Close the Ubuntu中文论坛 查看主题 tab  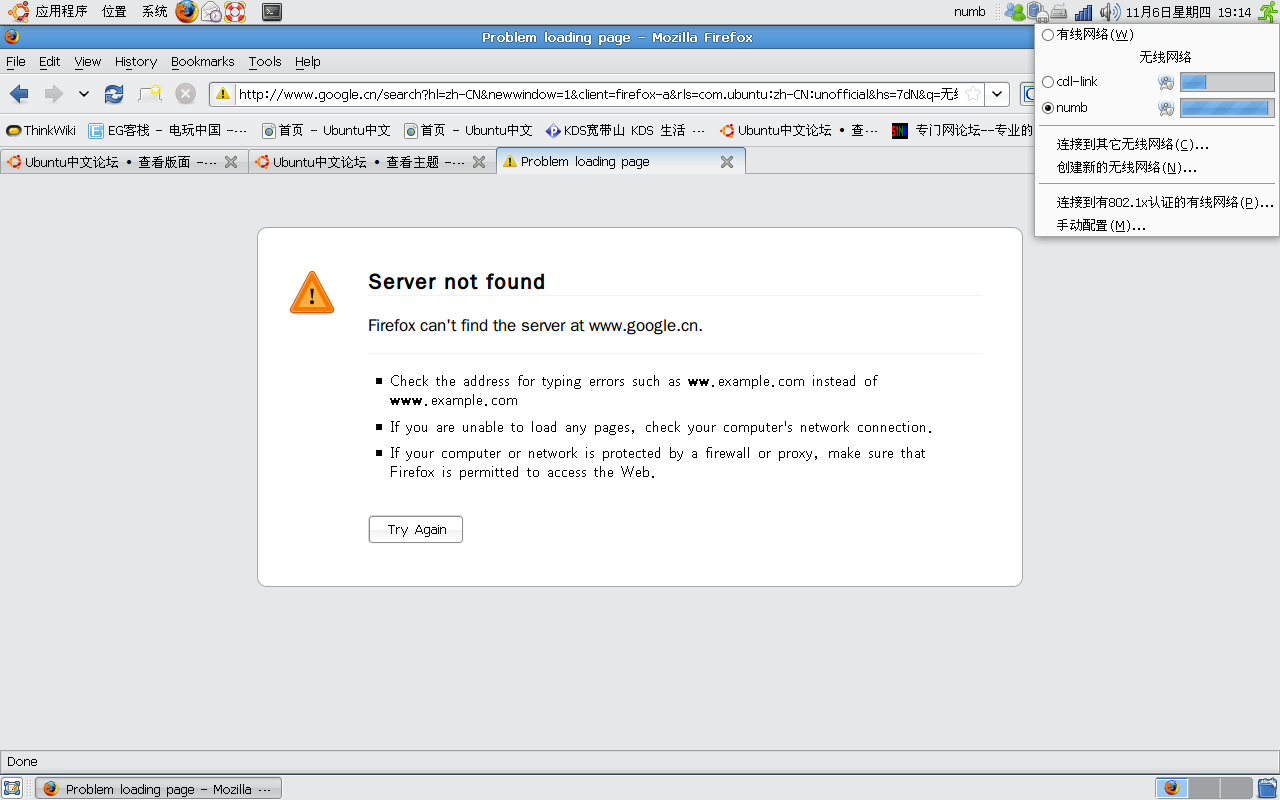pyautogui.click(x=478, y=162)
